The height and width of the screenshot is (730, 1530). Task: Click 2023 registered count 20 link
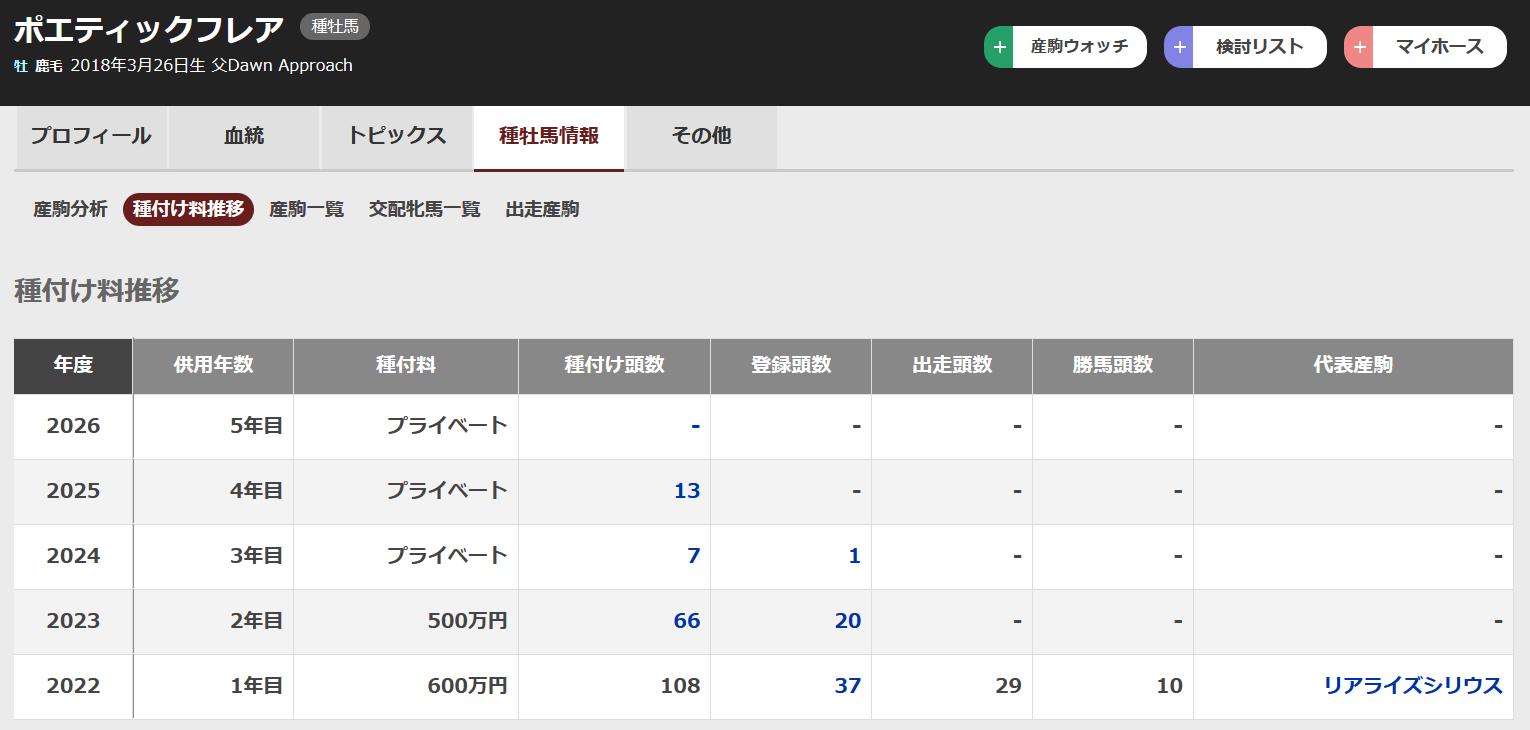click(x=847, y=621)
